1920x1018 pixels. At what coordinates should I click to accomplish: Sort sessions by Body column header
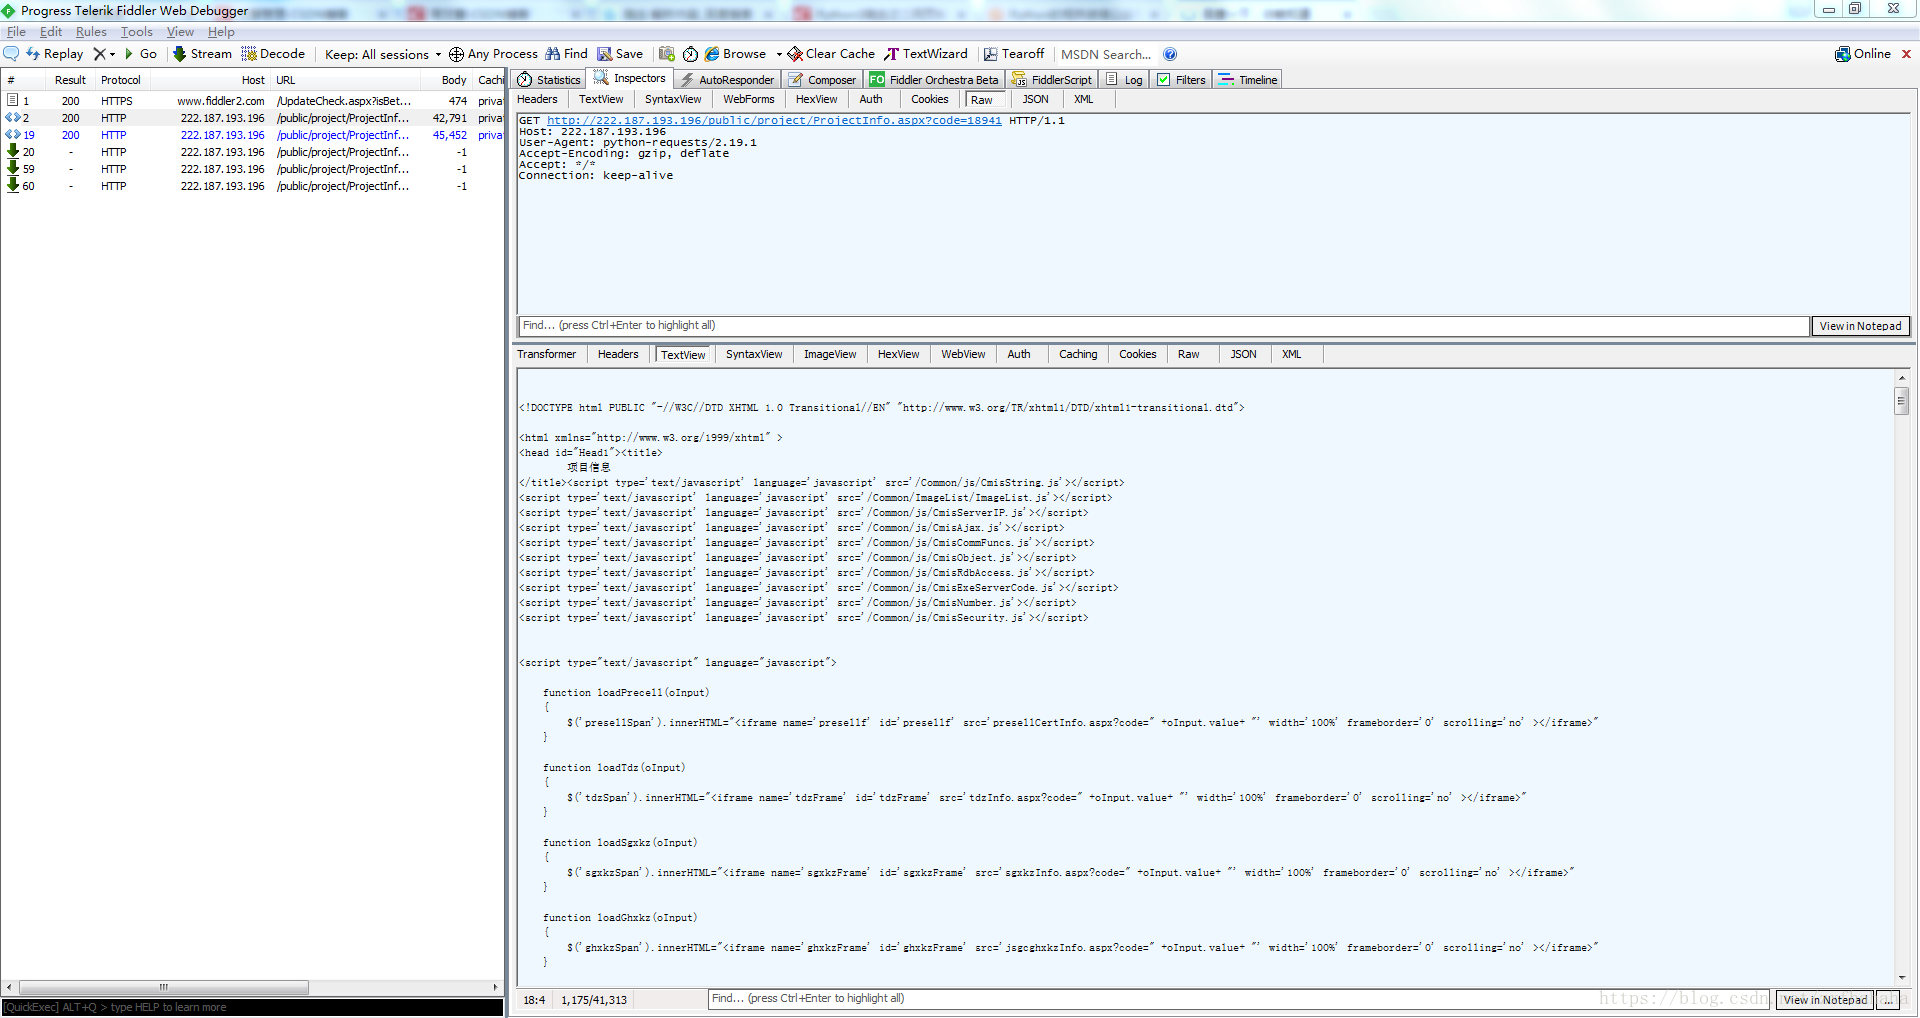click(x=454, y=80)
